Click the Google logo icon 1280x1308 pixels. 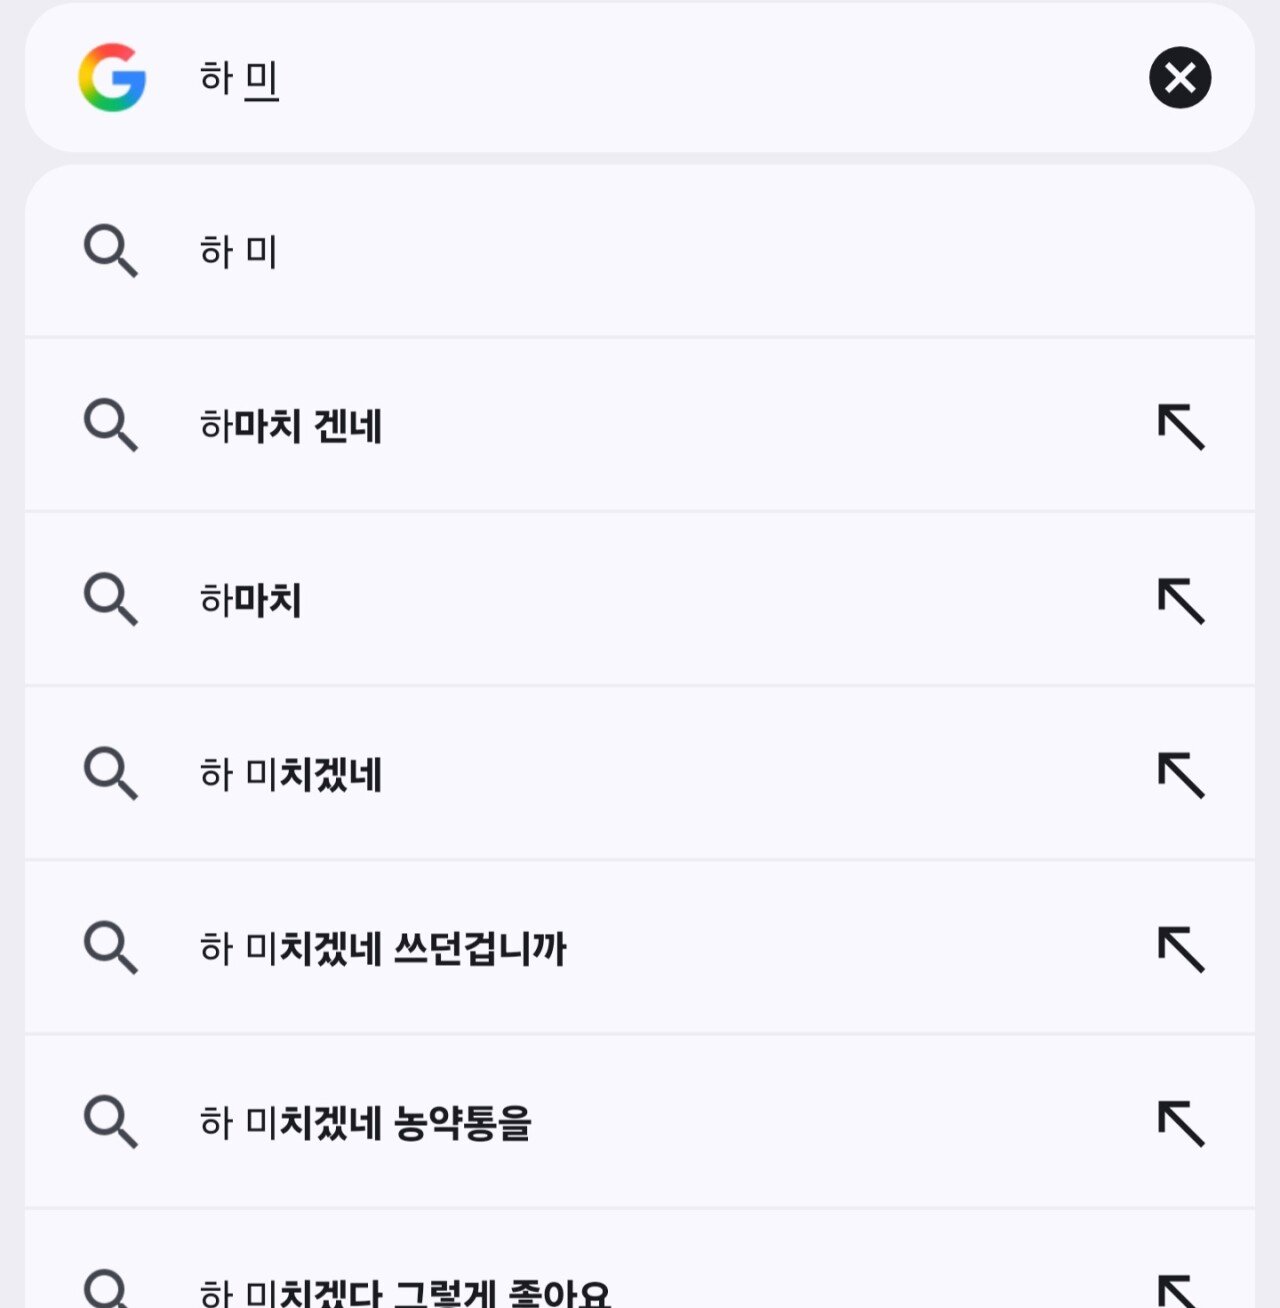click(x=112, y=77)
